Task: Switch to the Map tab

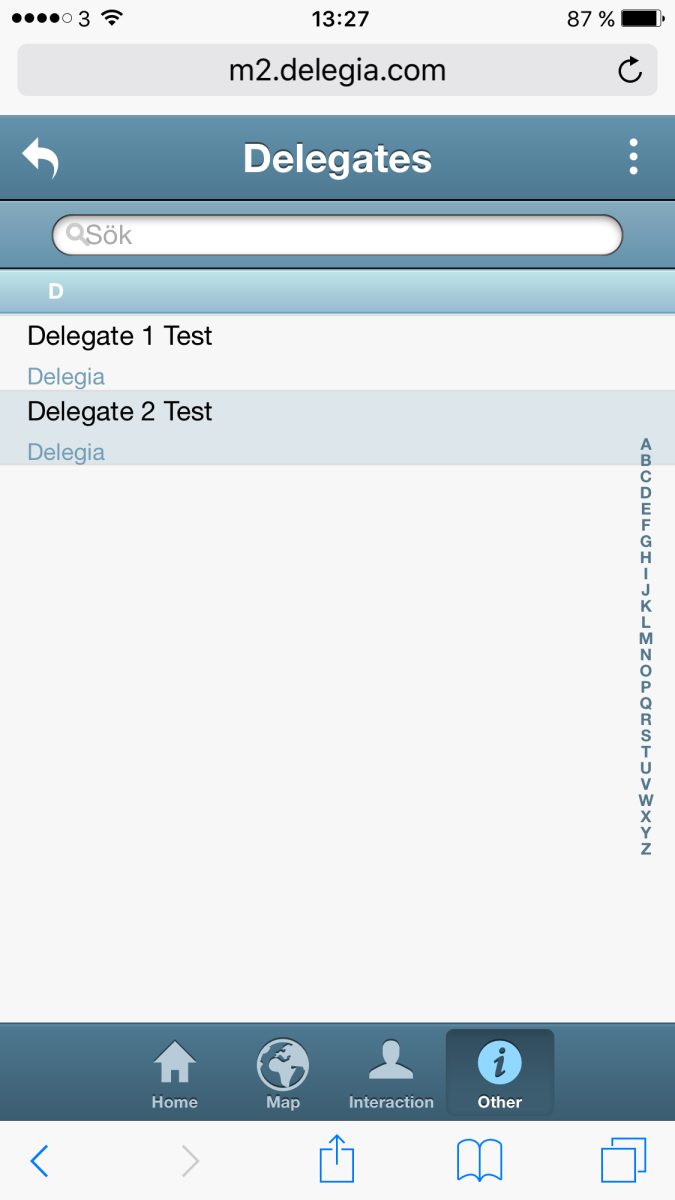Action: 283,1074
